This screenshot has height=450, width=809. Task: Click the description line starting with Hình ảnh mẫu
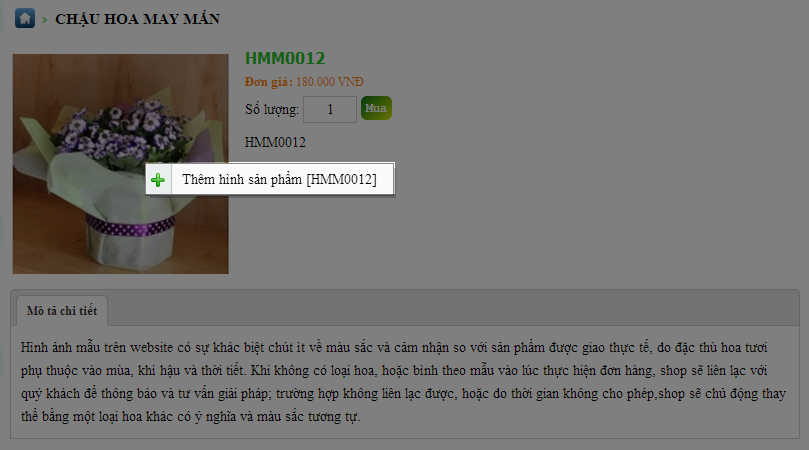pyautogui.click(x=394, y=347)
